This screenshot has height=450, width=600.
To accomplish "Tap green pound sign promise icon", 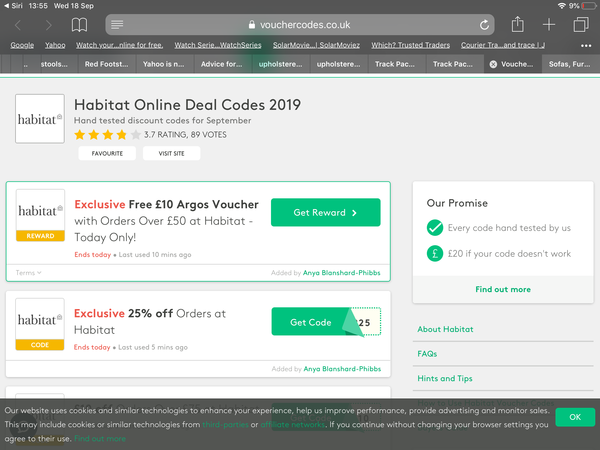I will (x=435, y=253).
